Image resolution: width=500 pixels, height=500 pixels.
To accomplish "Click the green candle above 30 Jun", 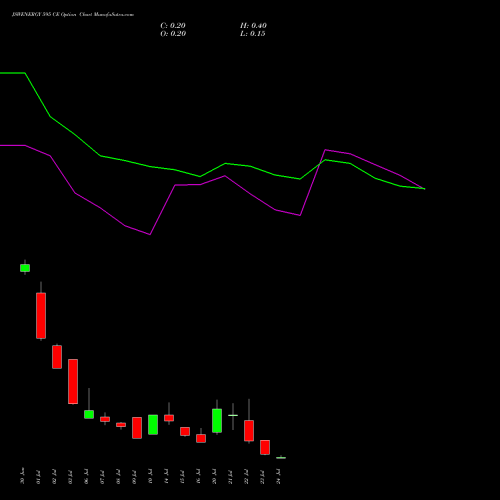I will 25,268.
